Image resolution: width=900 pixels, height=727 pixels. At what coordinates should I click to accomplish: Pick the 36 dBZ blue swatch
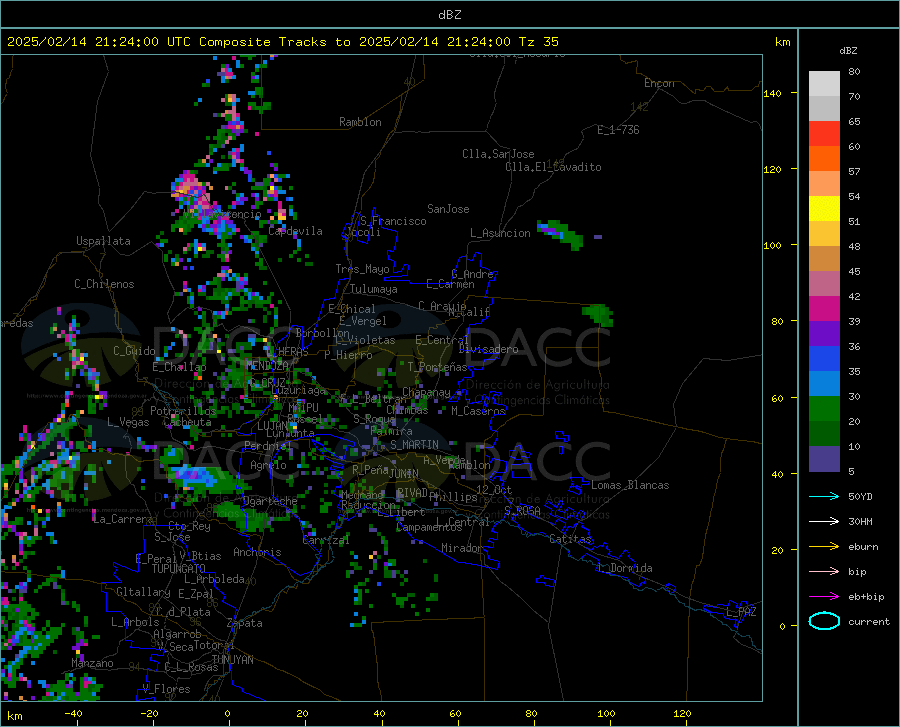tap(824, 359)
